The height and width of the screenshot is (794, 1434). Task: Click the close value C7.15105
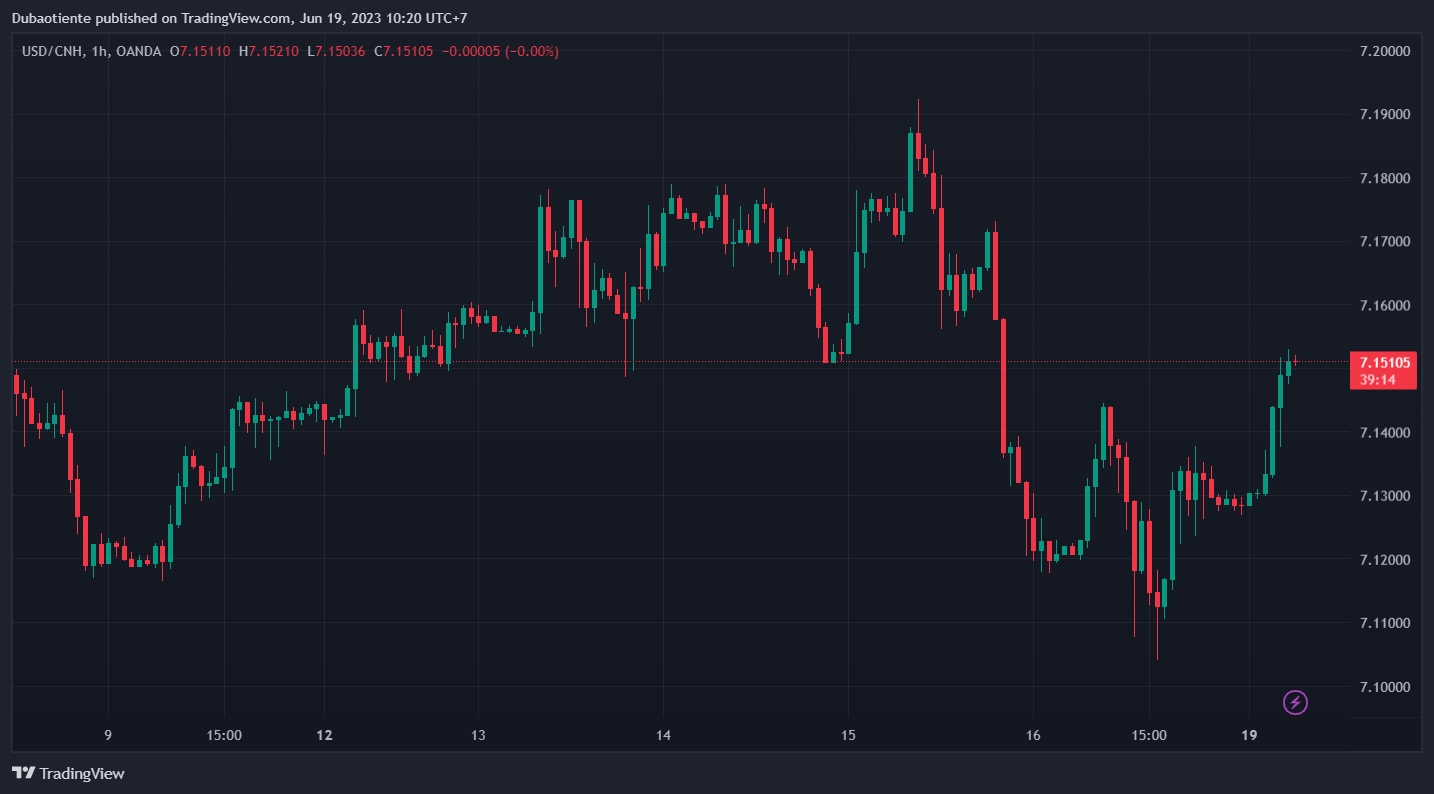[403, 51]
